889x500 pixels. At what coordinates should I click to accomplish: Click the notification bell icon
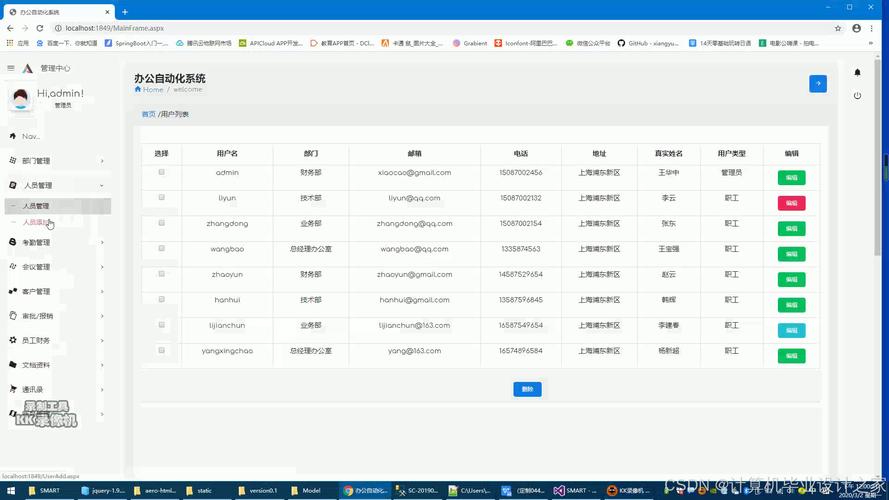[857, 73]
